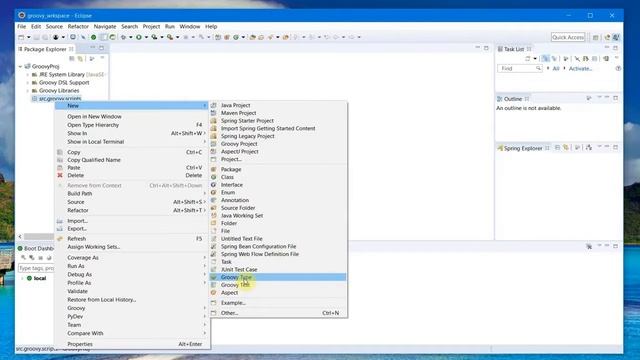Click the Boot Dashboard green icon
Screen dimensions: 640x360
(20, 248)
